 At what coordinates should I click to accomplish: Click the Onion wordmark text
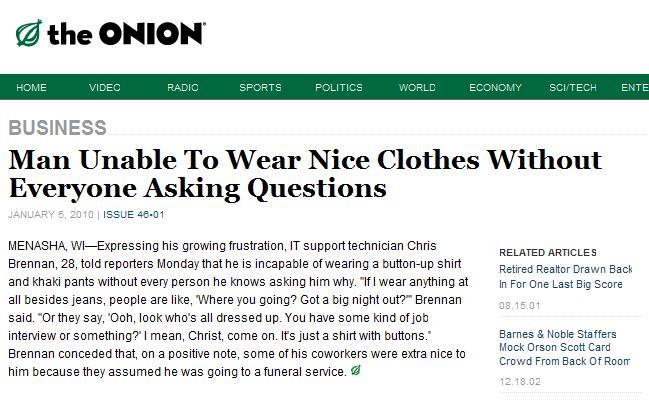[x=126, y=34]
